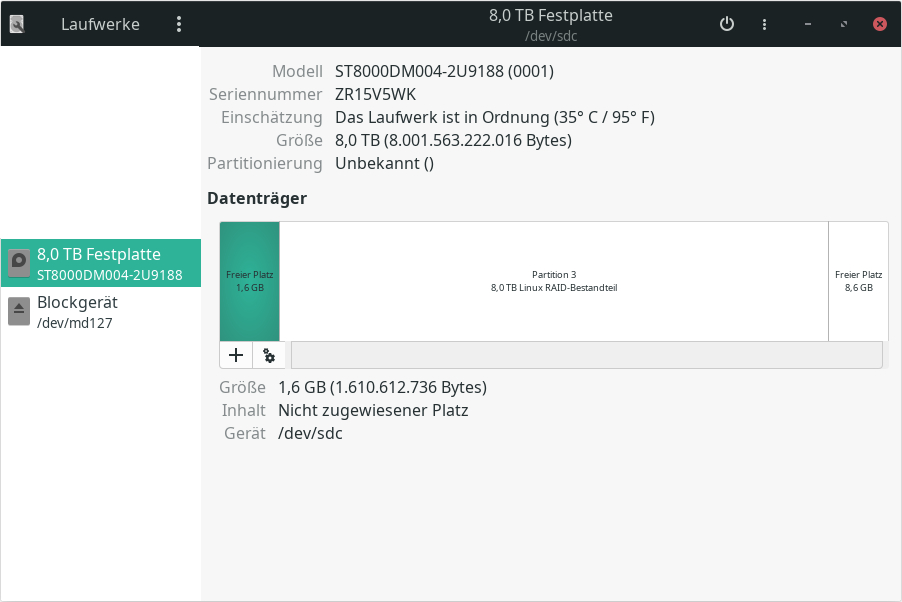
Task: Select Partition 3 Linux RAID block
Action: click(553, 281)
